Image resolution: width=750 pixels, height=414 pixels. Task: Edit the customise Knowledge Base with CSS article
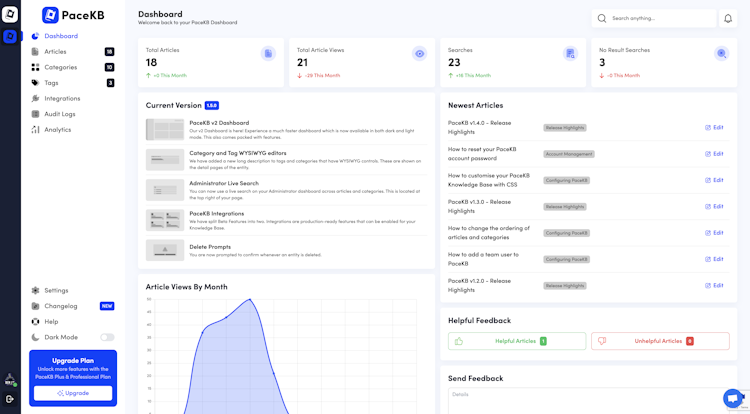pyautogui.click(x=714, y=180)
